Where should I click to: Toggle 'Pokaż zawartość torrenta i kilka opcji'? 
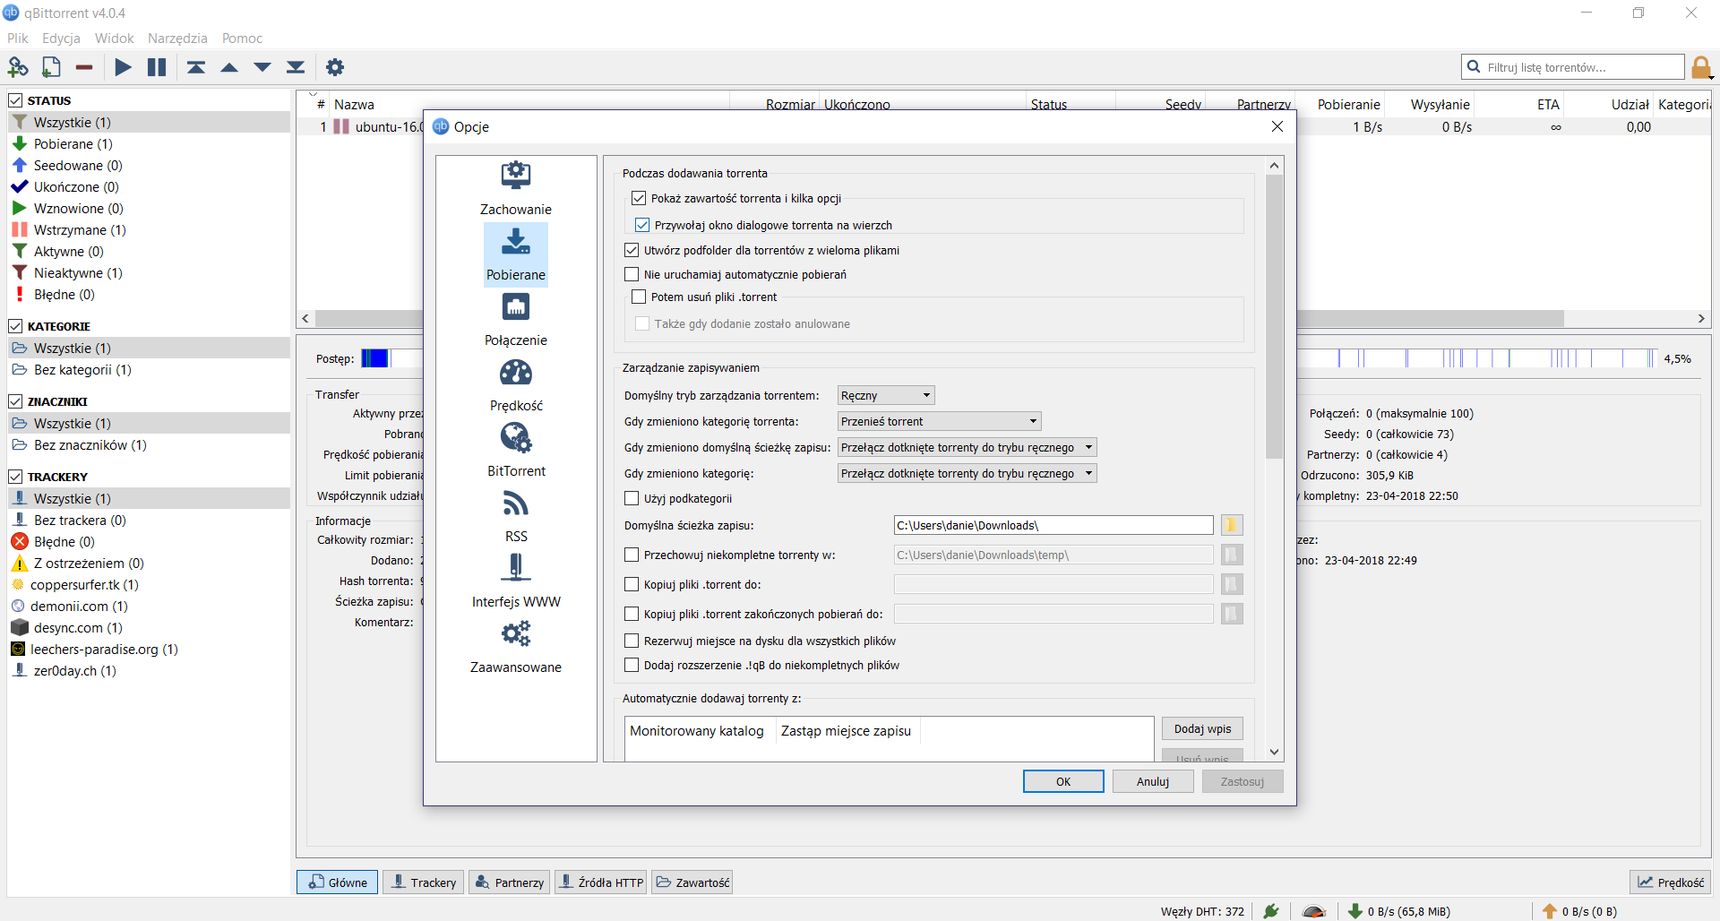pos(639,198)
